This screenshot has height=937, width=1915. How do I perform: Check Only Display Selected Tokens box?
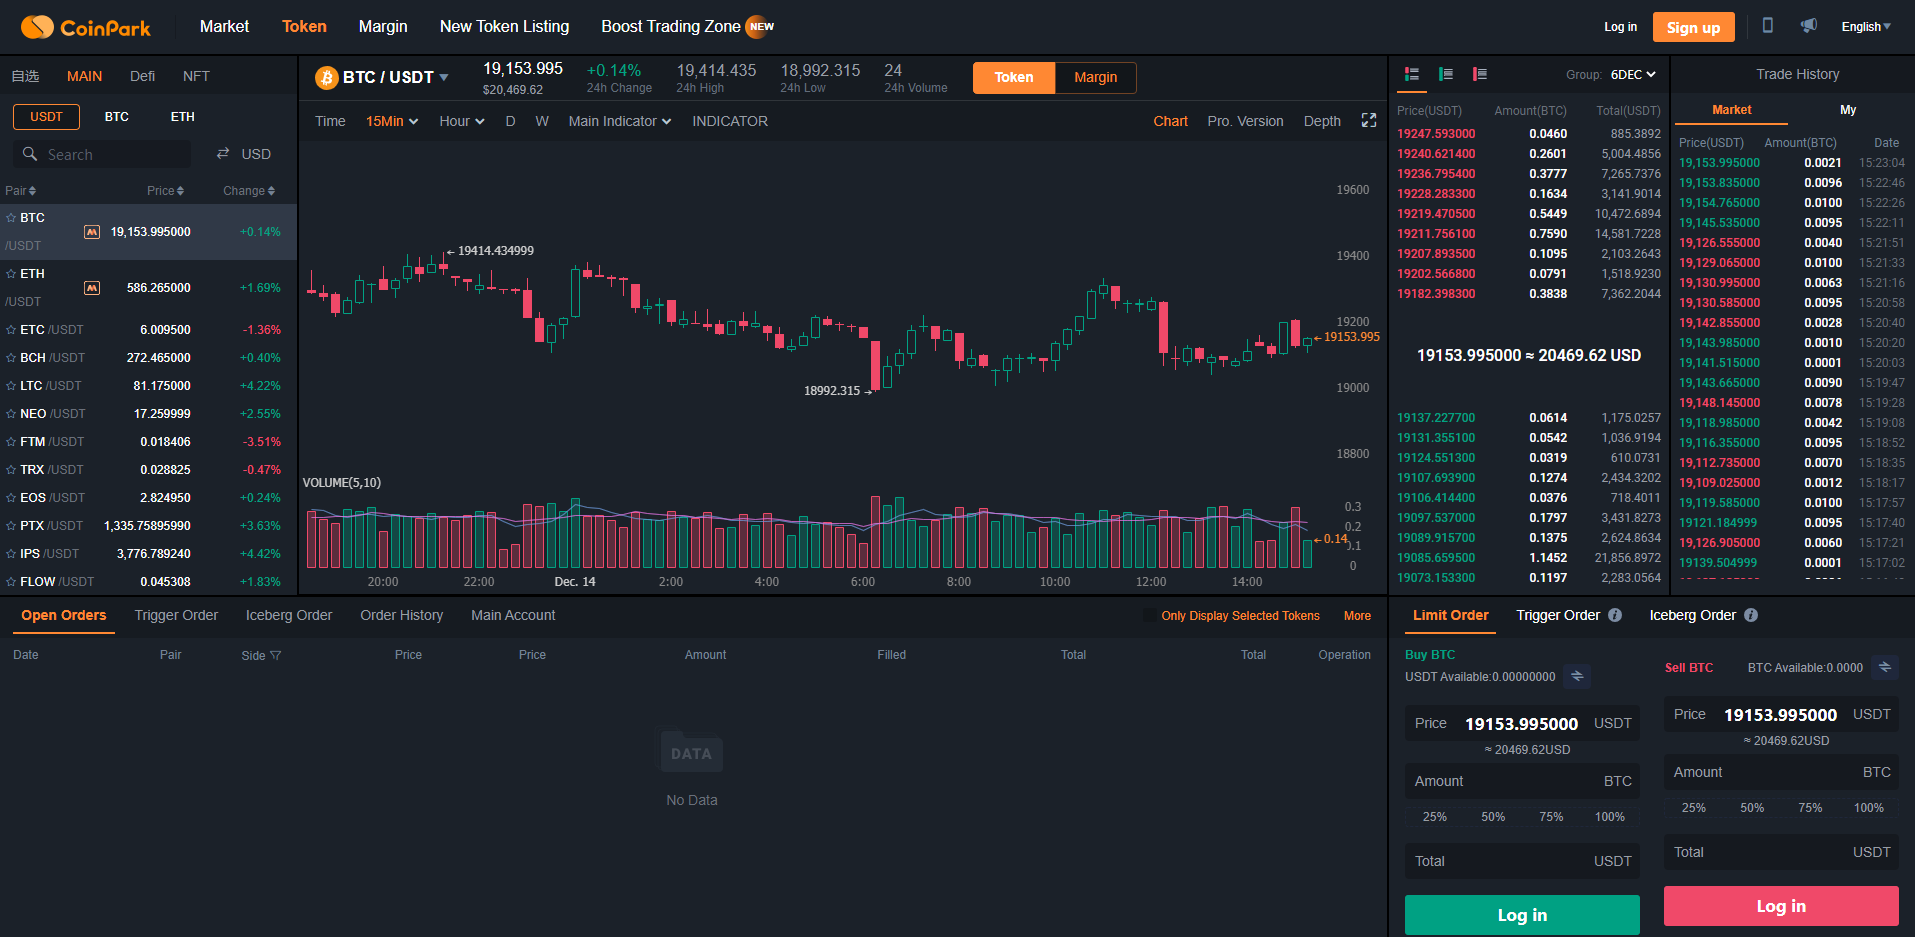point(1150,616)
